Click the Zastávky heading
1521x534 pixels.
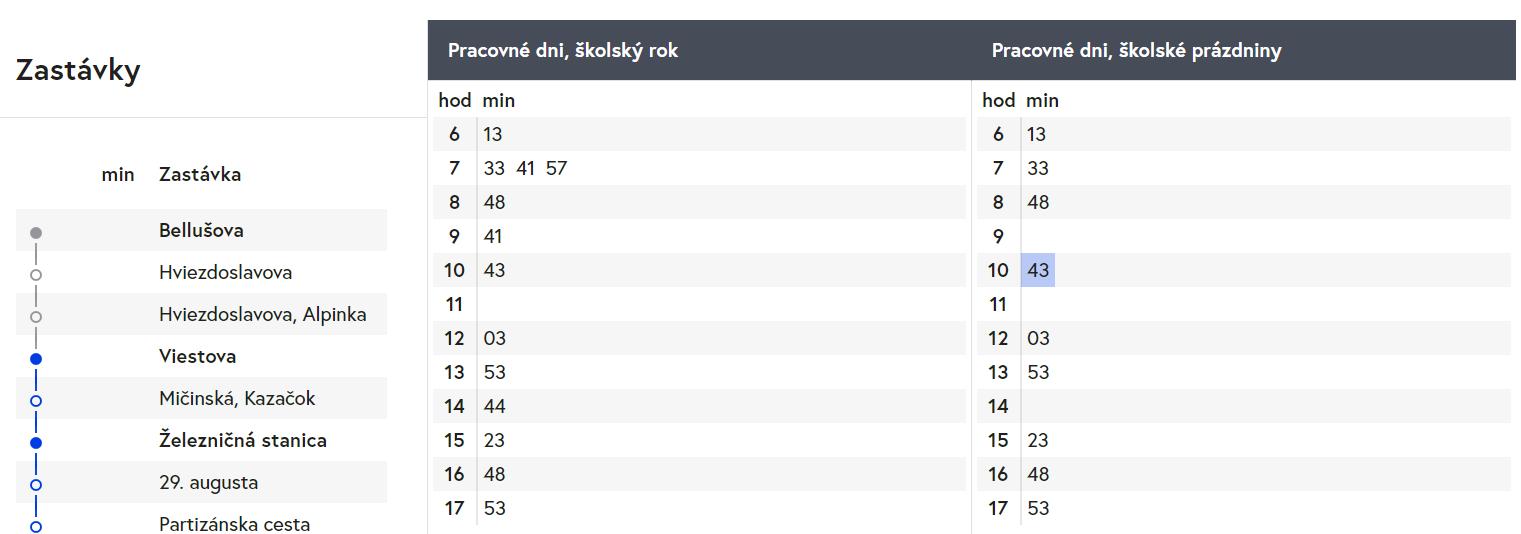point(78,70)
